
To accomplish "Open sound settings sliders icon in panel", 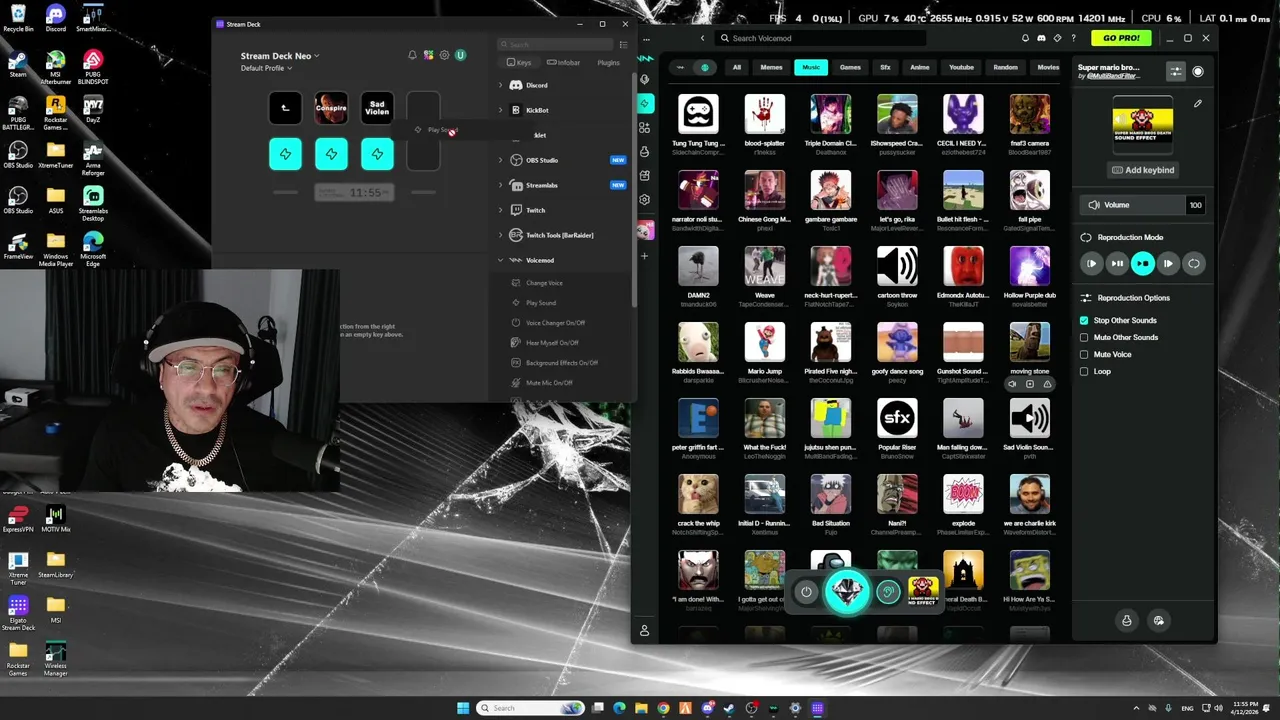I will tap(1176, 71).
